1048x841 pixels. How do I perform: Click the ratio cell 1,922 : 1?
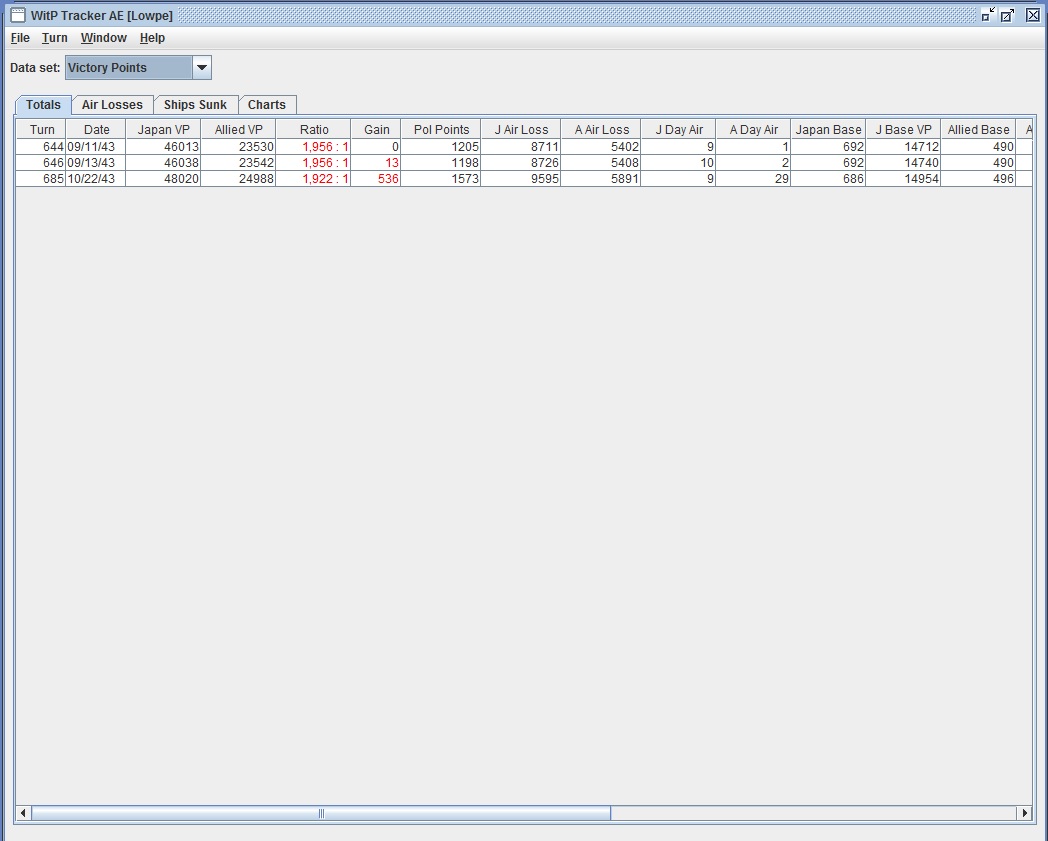pyautogui.click(x=313, y=178)
